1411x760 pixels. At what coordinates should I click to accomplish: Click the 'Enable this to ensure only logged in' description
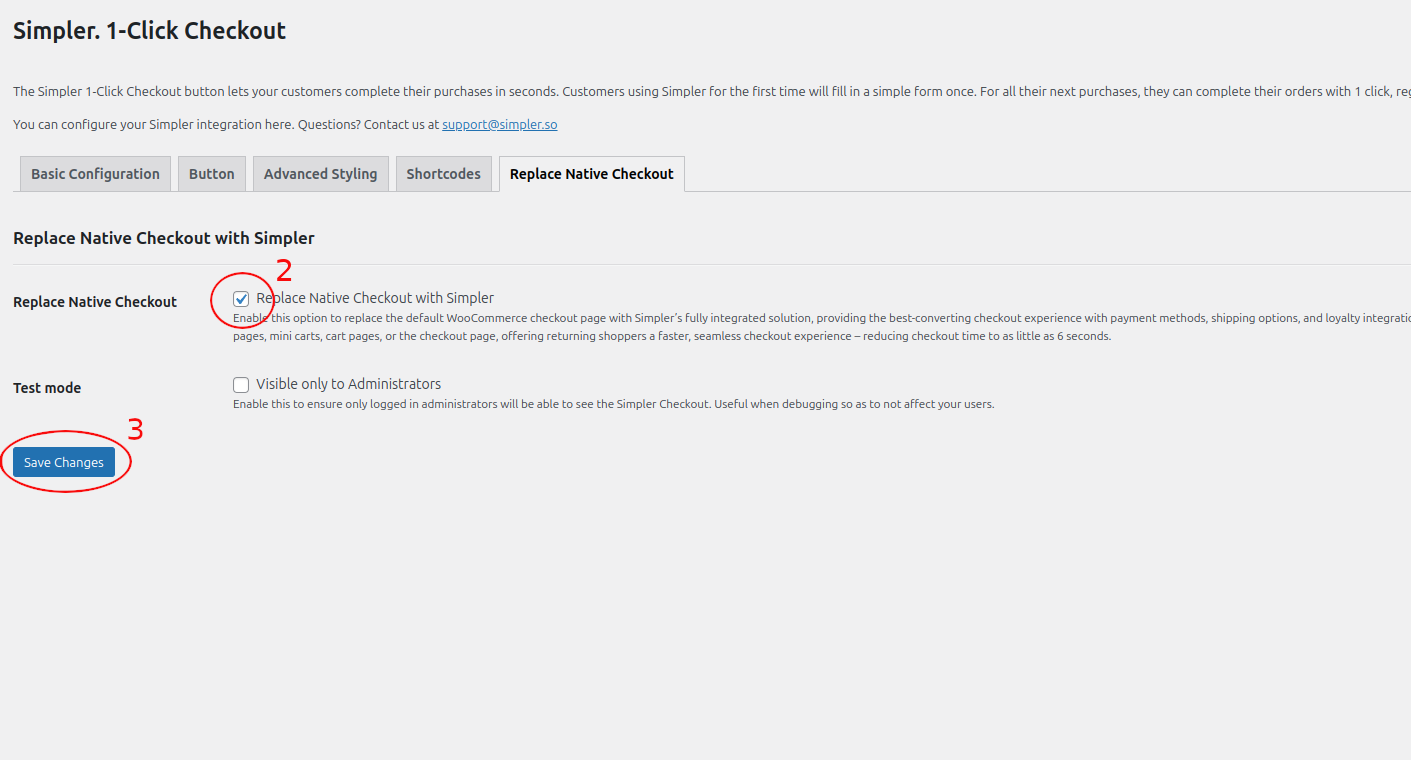tap(614, 404)
